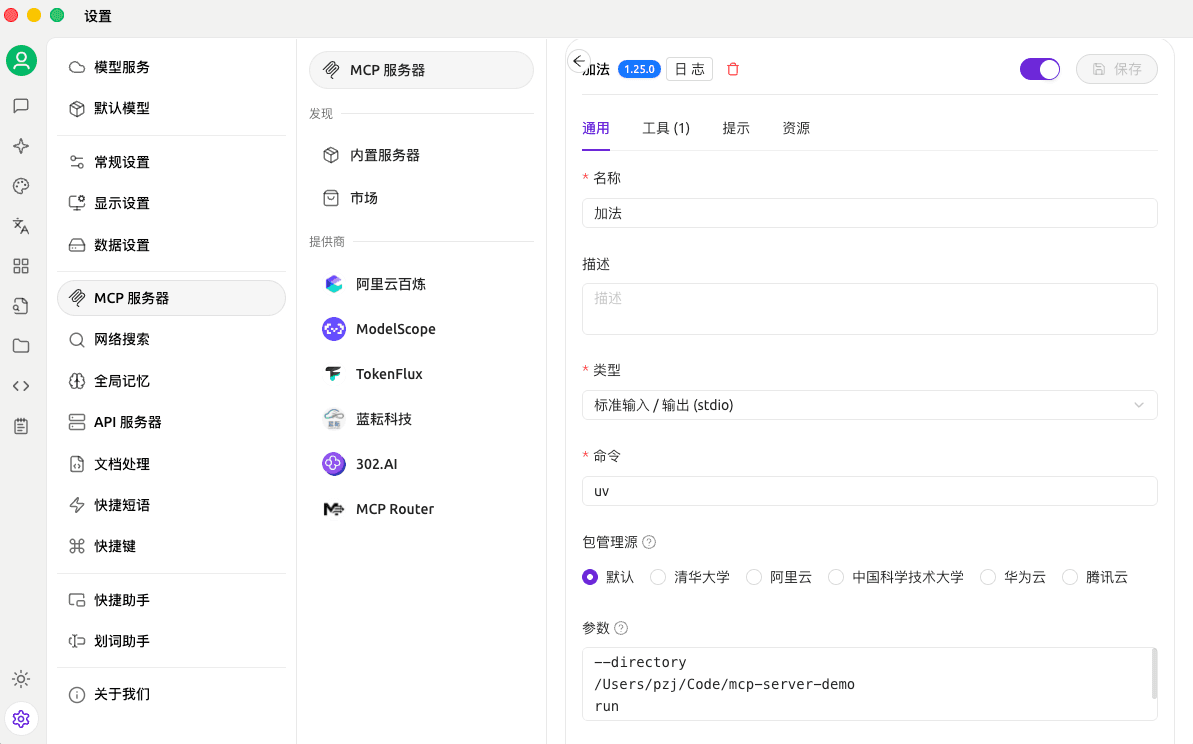Select the 阿里云 package source radio
This screenshot has height=744, width=1193.
(x=754, y=577)
